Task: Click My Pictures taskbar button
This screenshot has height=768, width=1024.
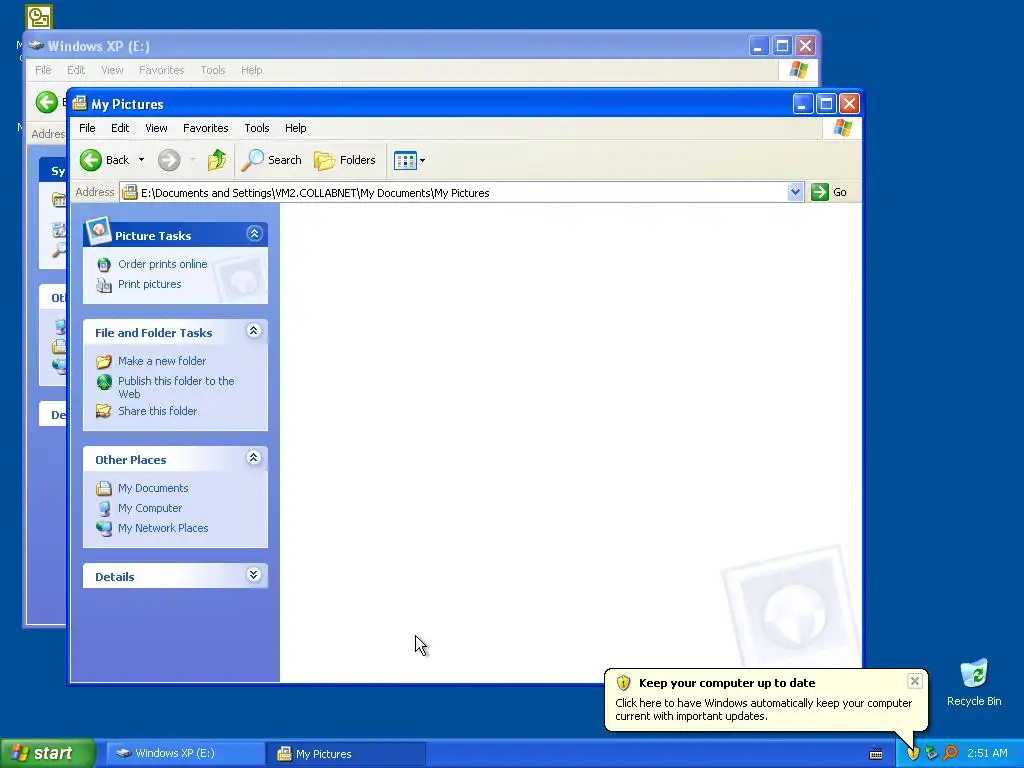Action: point(346,754)
